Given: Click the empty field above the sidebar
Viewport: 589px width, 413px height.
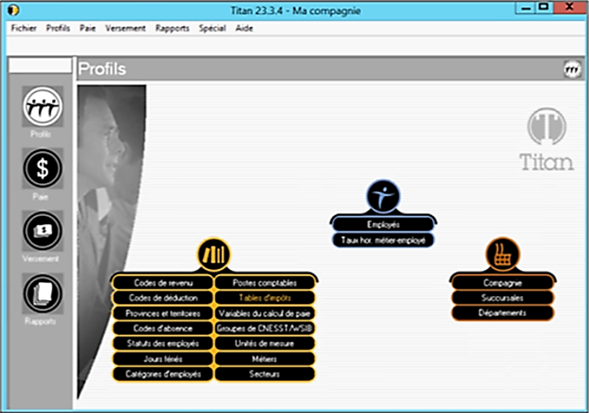Looking at the screenshot, I should tap(40, 66).
